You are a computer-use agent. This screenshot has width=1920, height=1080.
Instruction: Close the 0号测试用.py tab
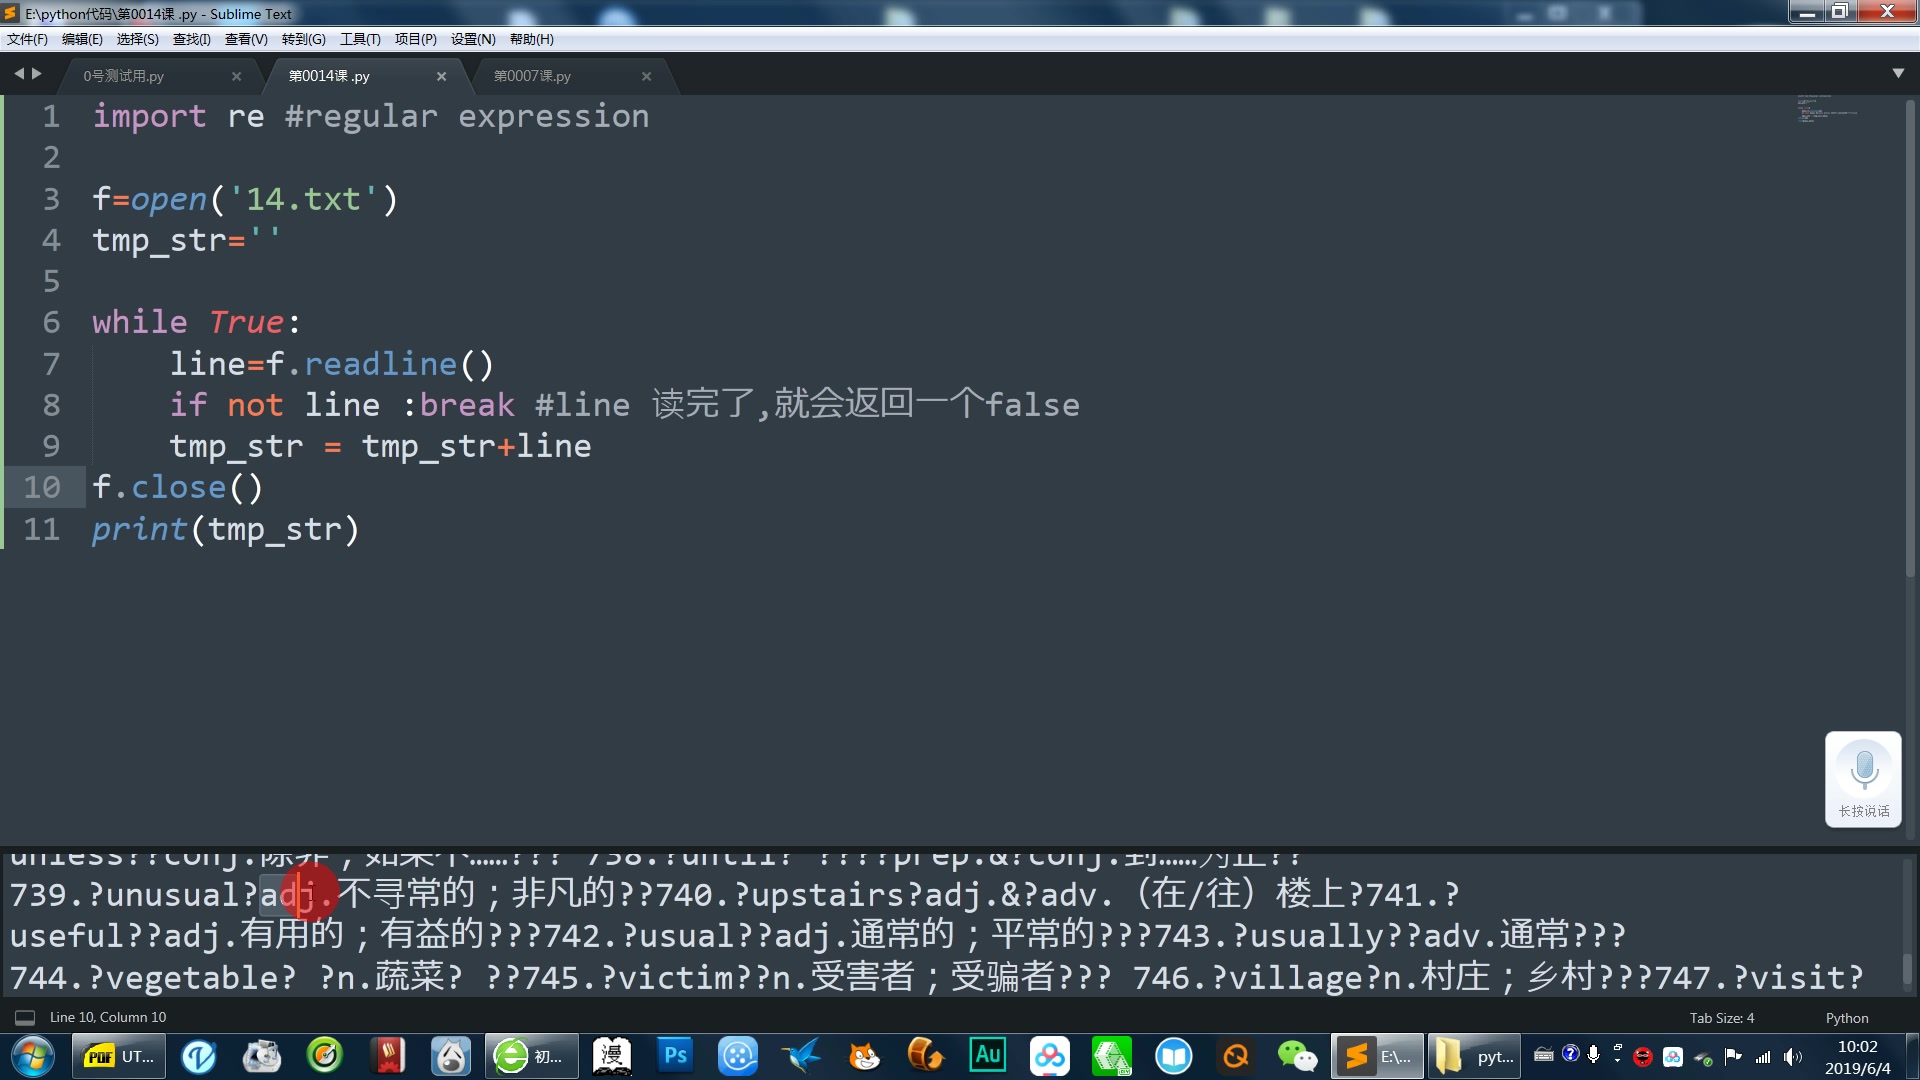click(x=236, y=76)
